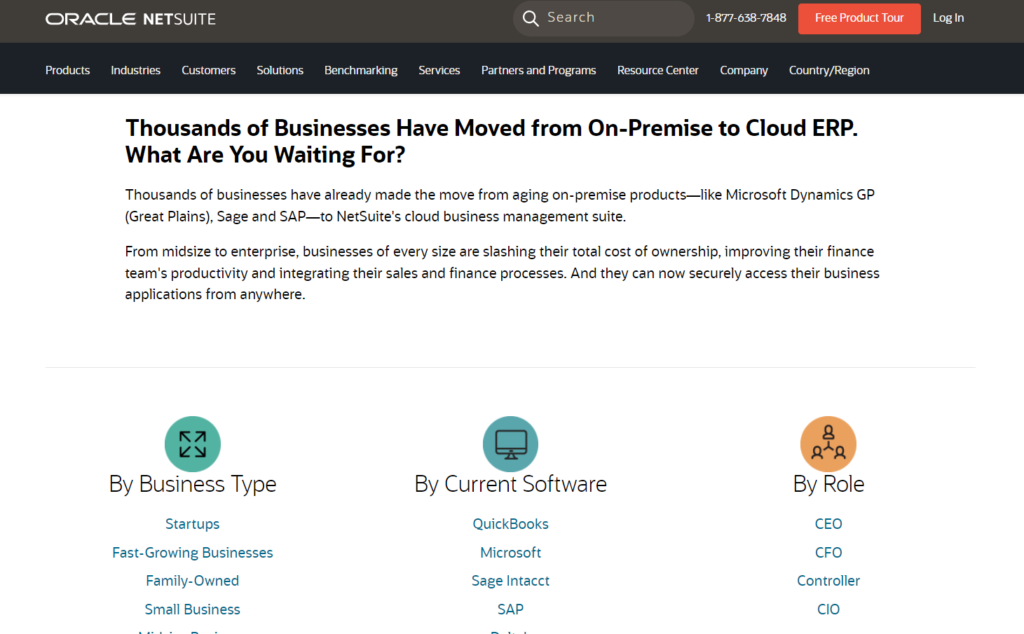
Task: Open the Customers menu
Action: point(208,70)
